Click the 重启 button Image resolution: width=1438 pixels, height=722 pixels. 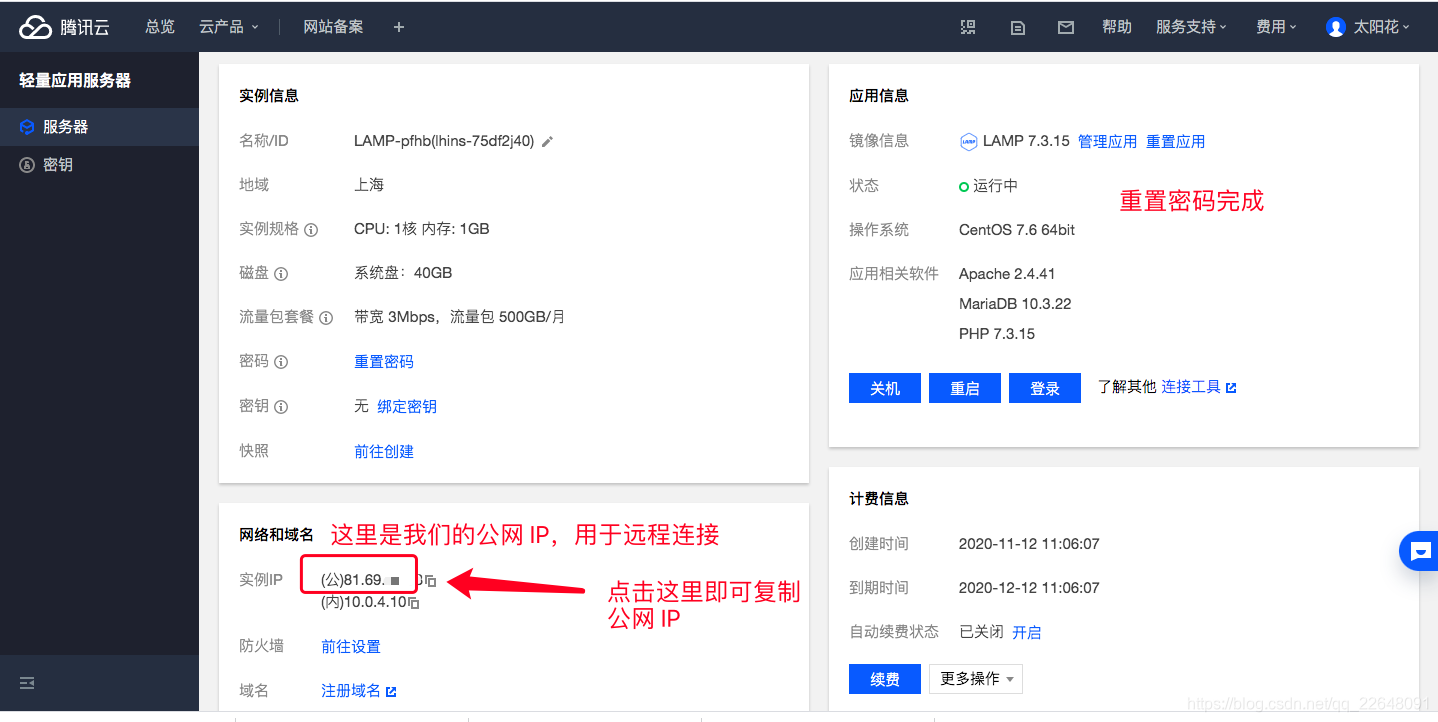pos(965,388)
